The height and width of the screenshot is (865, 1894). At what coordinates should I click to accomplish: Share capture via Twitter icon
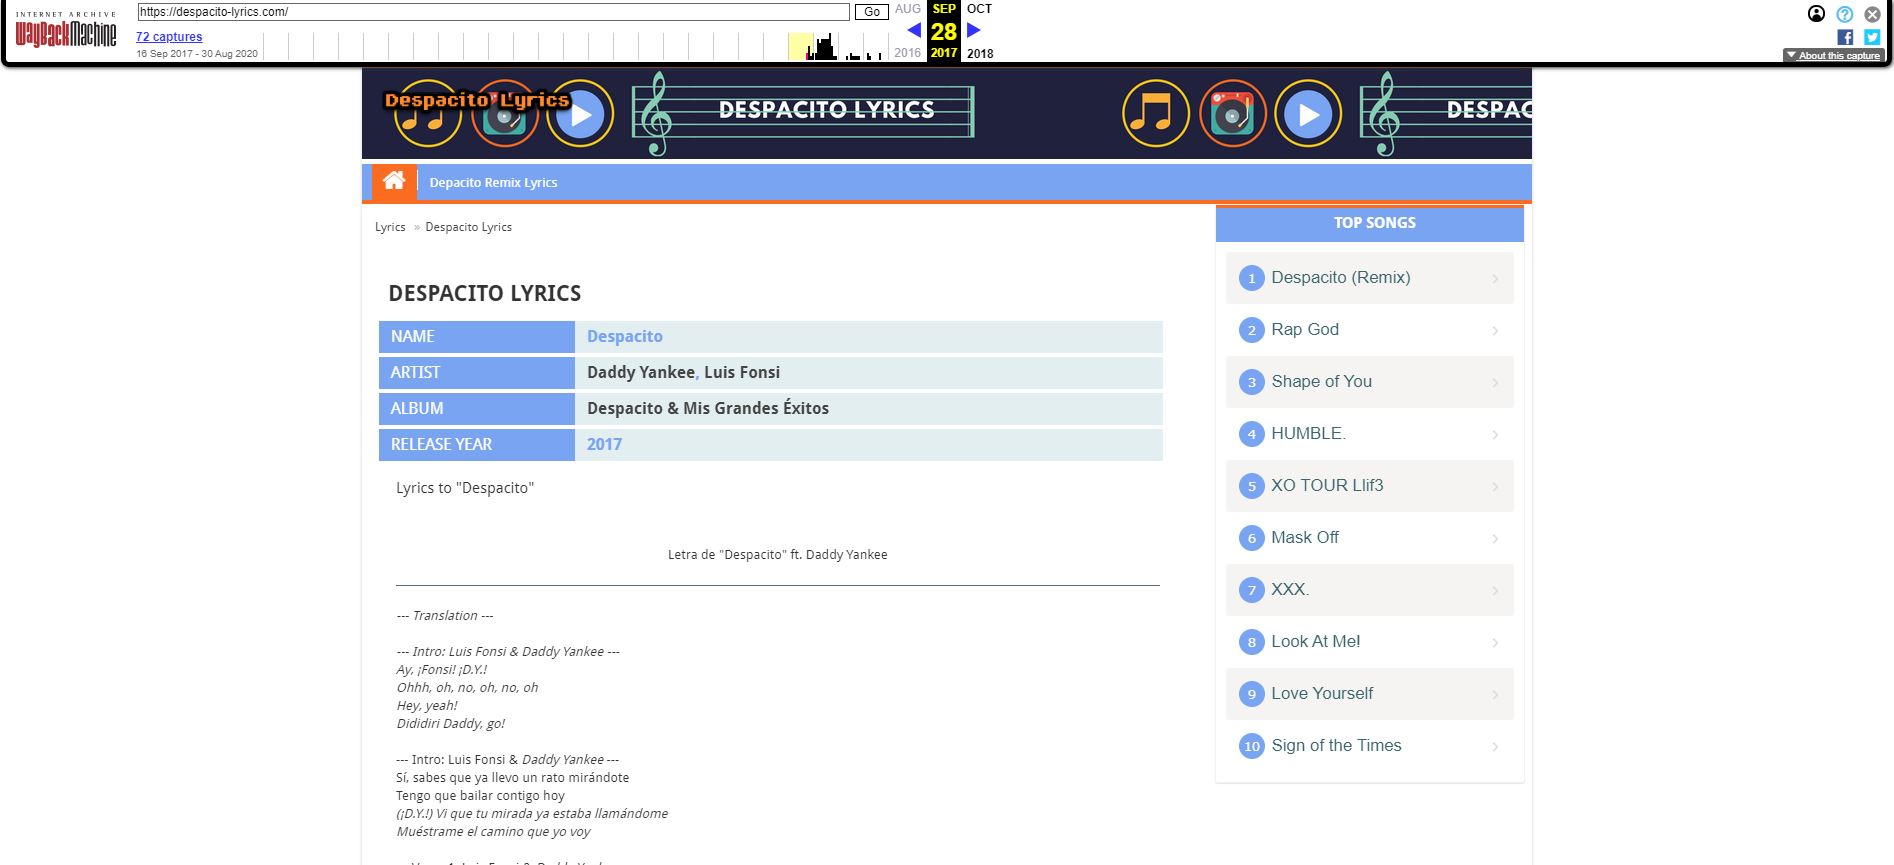[x=1872, y=37]
